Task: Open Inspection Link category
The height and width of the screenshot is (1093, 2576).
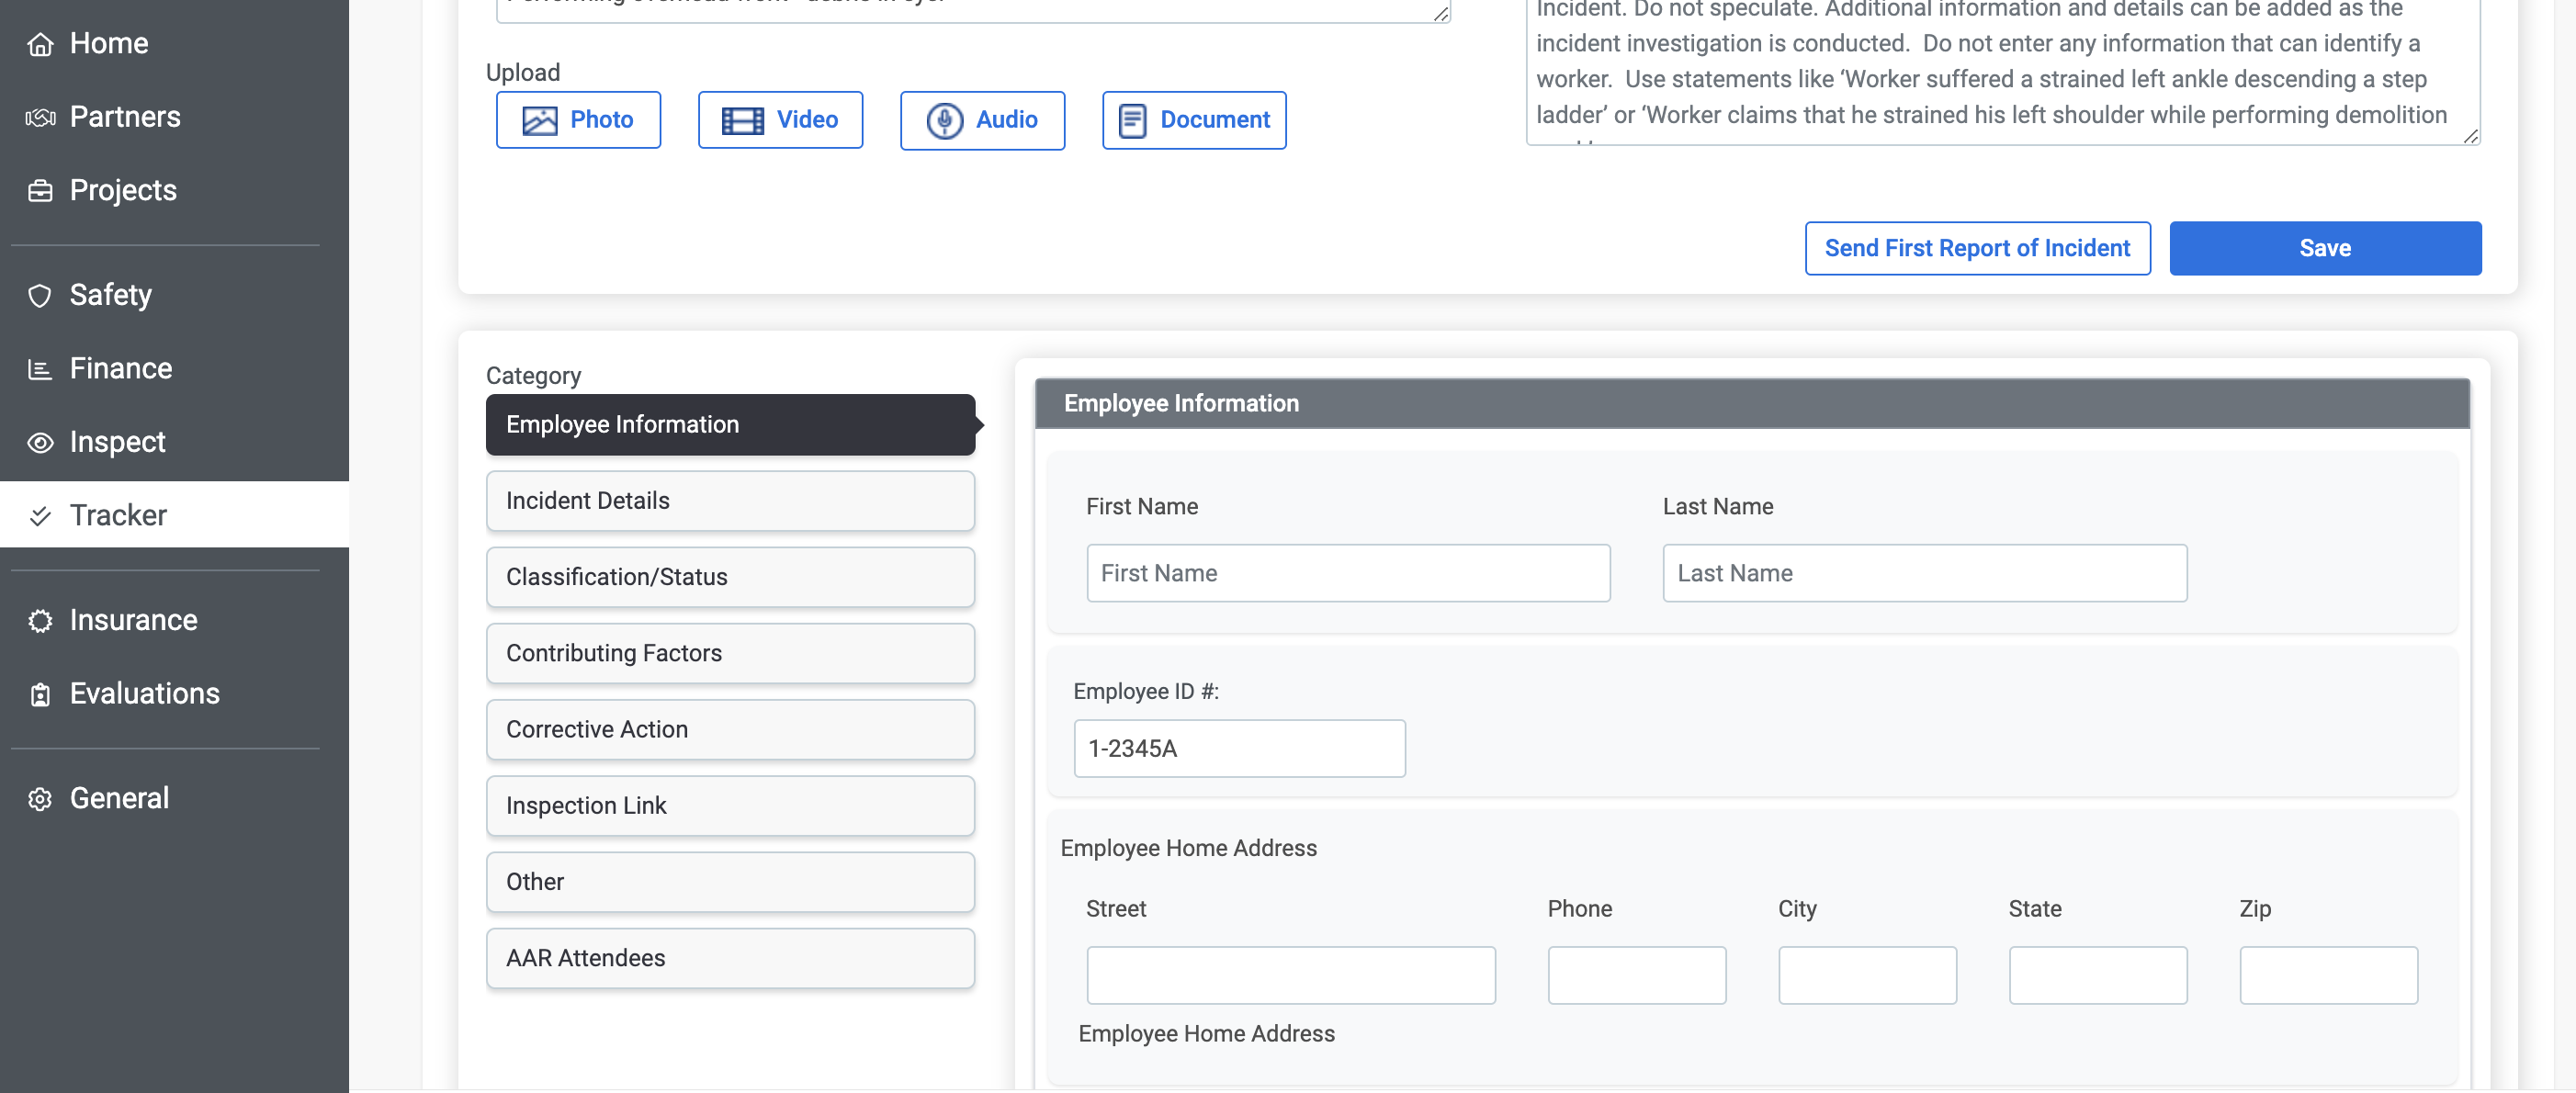Action: click(730, 806)
